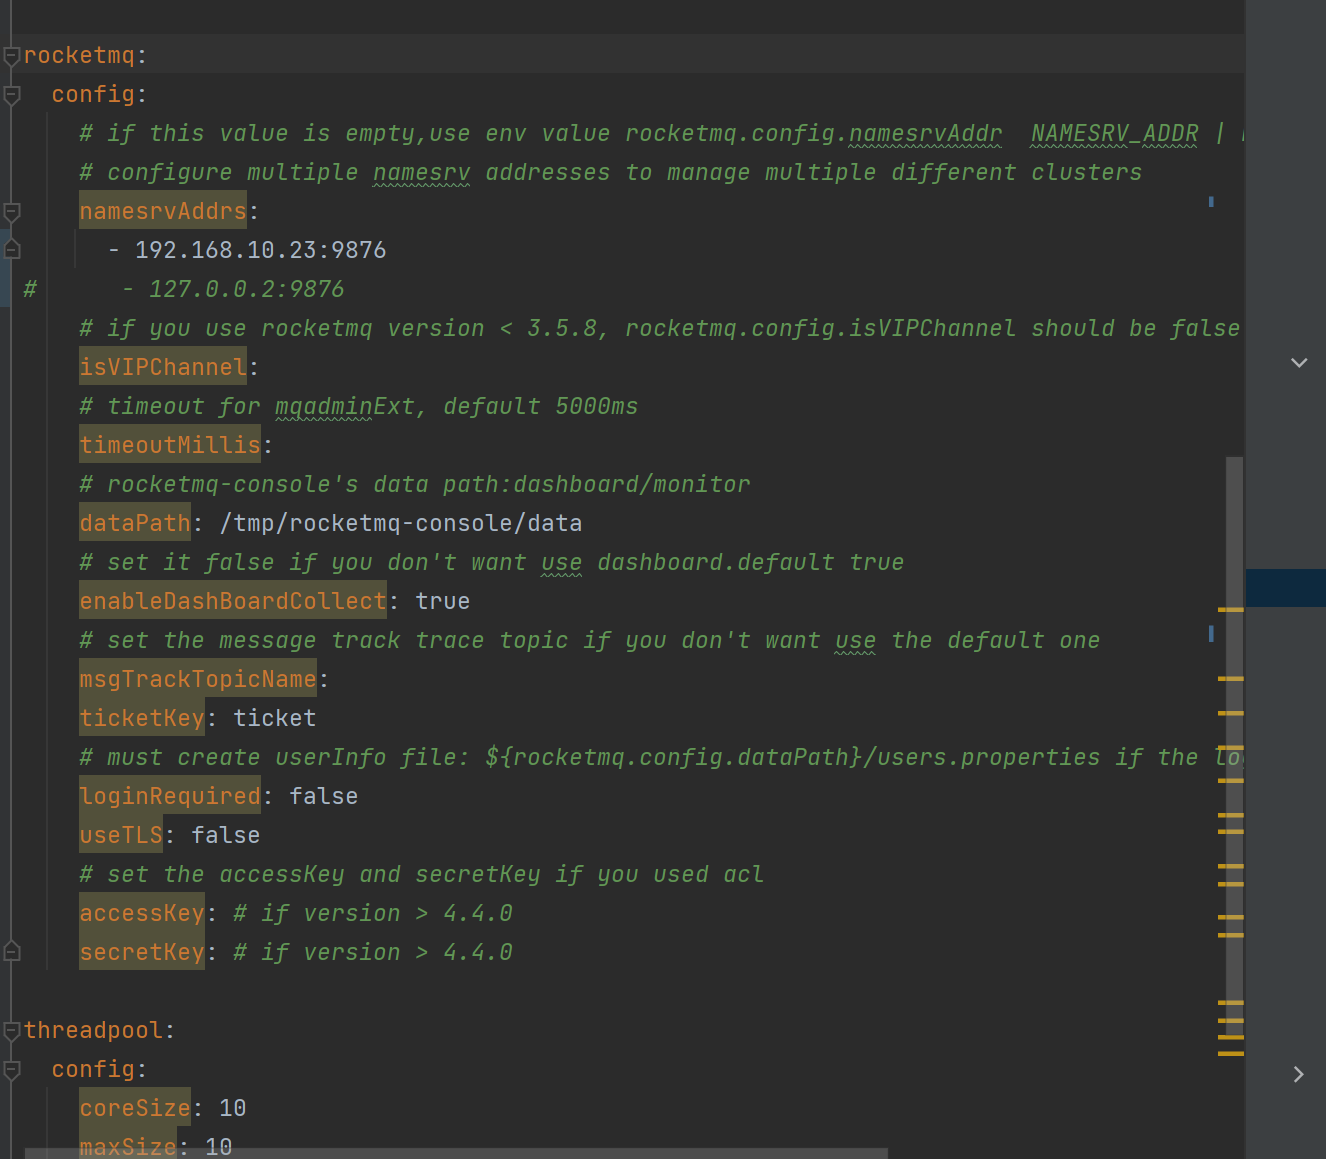Click the 'loginRequired' key
The width and height of the screenshot is (1326, 1159).
point(170,796)
